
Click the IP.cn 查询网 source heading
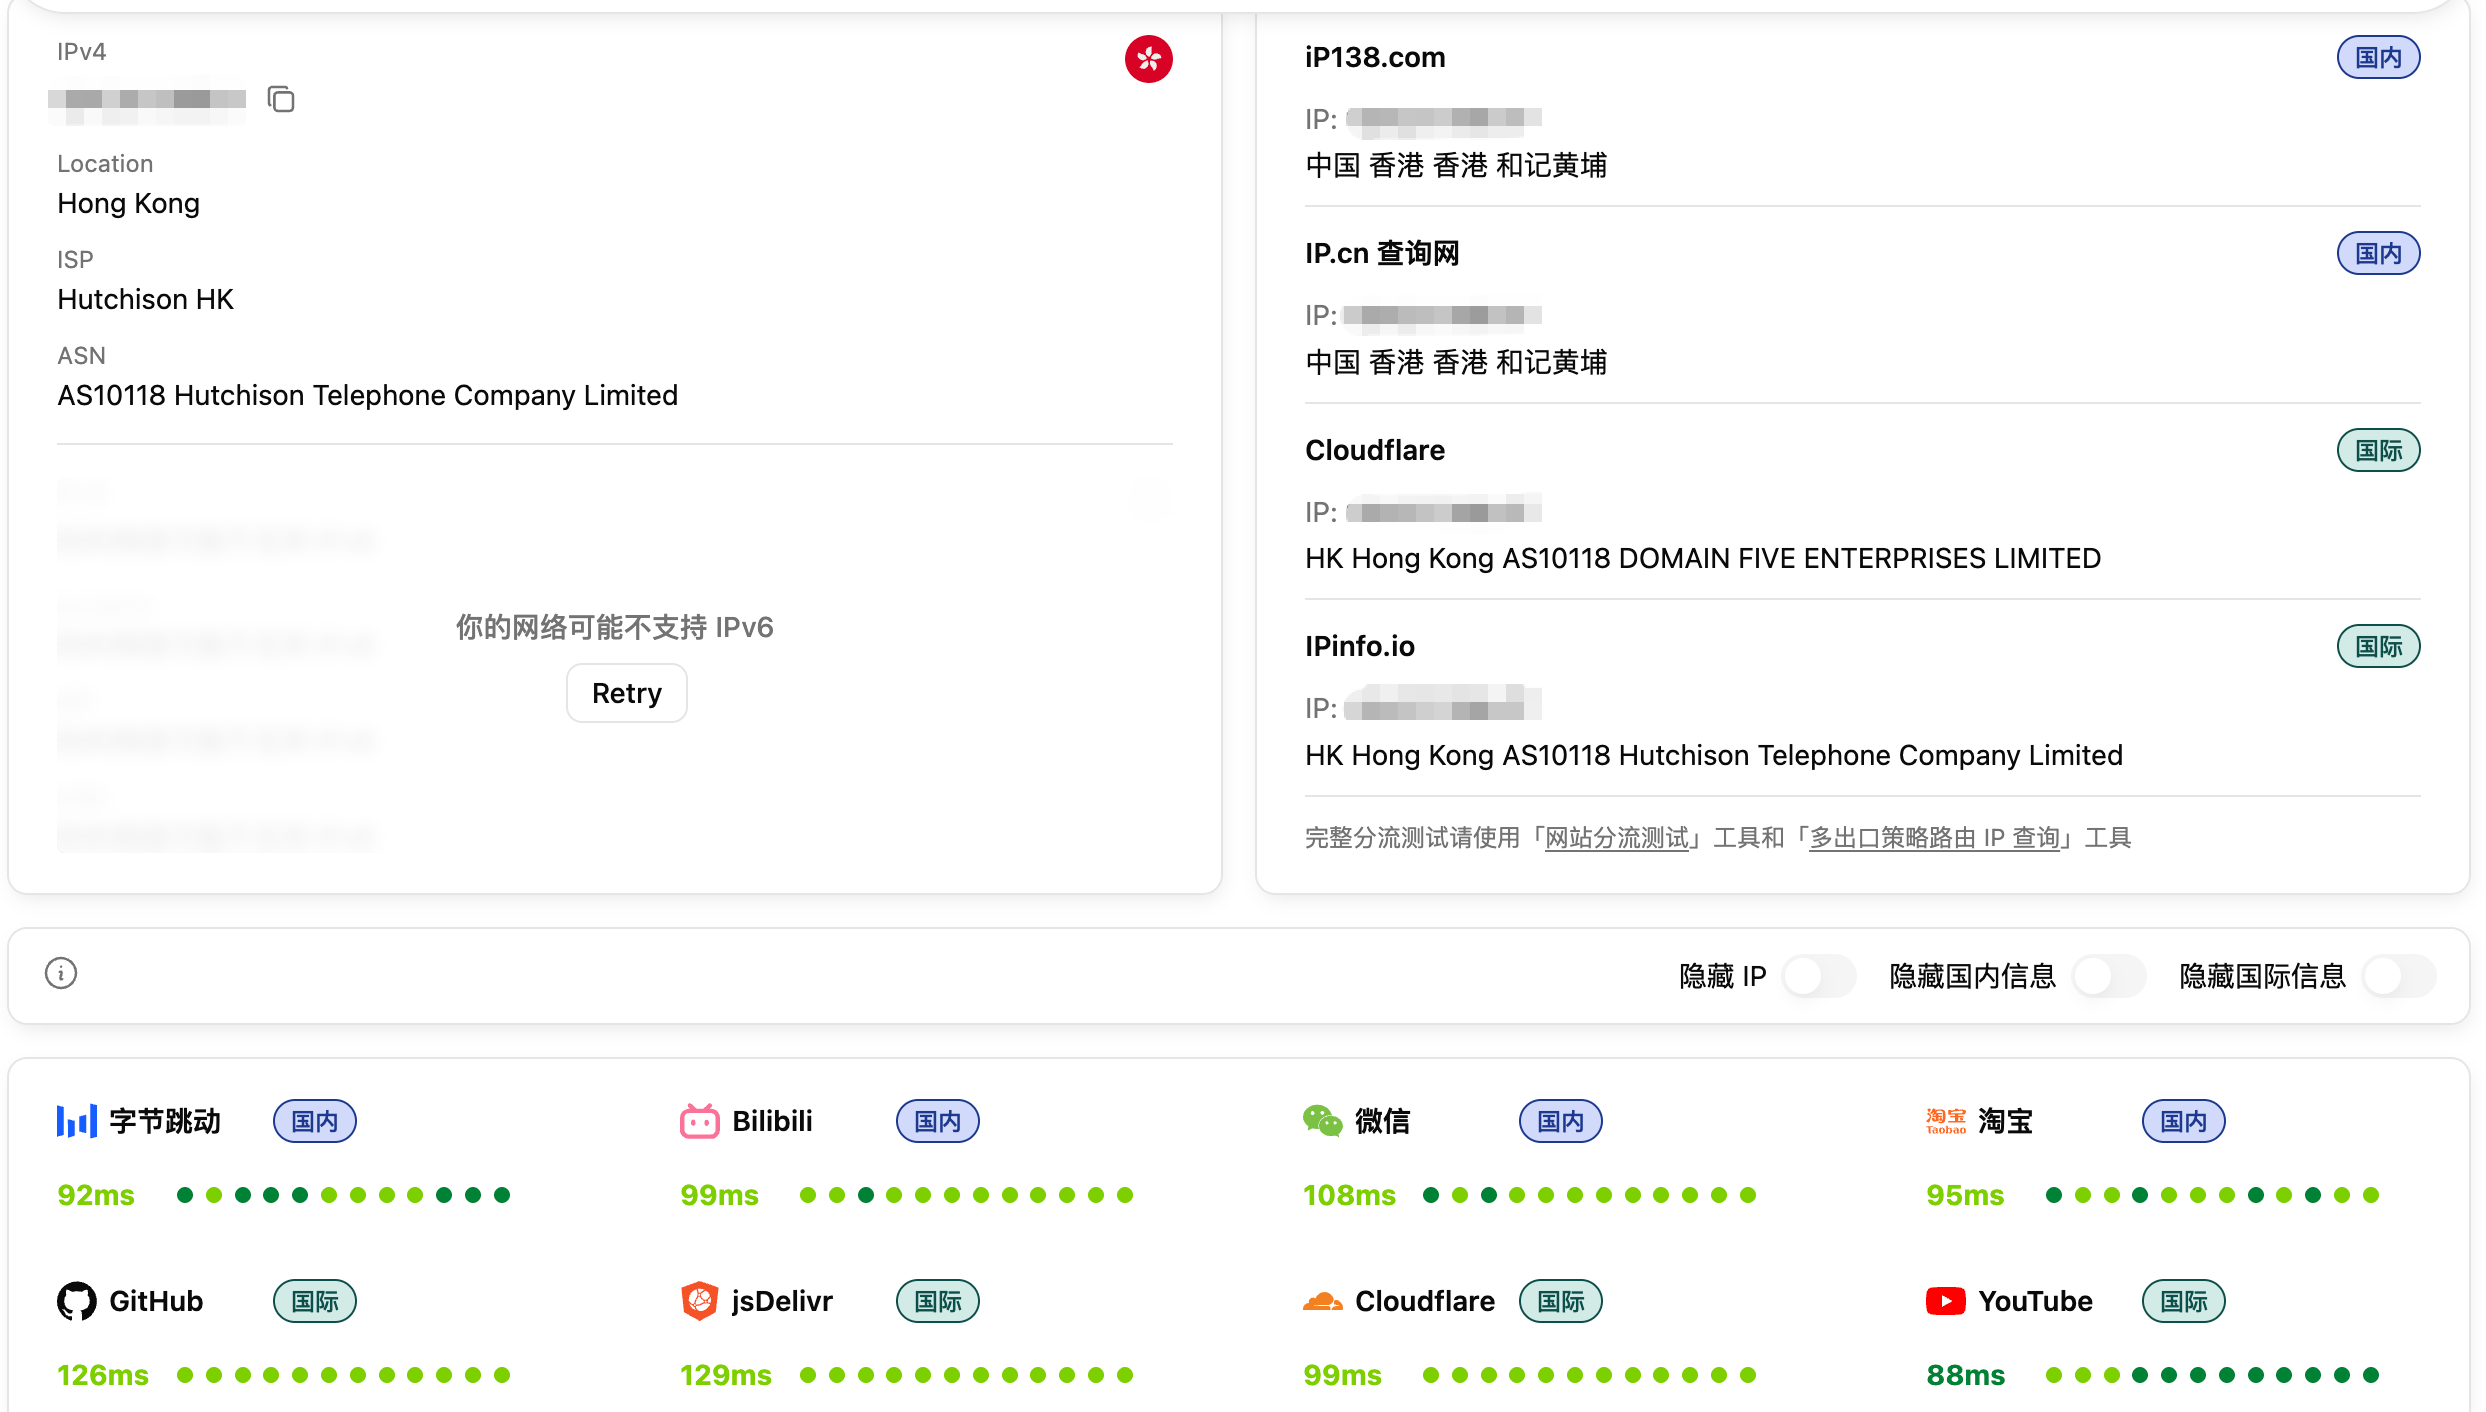tap(1382, 253)
